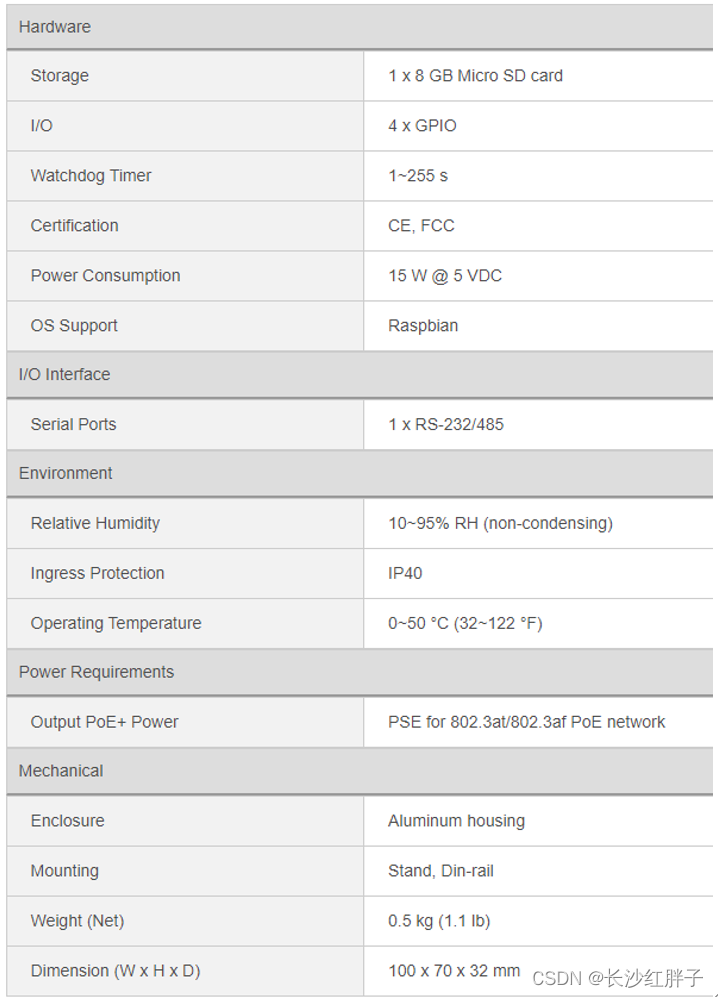Image resolution: width=718 pixels, height=997 pixels.
Task: Click the 'Aluminum housing' enclosure value
Action: click(x=456, y=821)
